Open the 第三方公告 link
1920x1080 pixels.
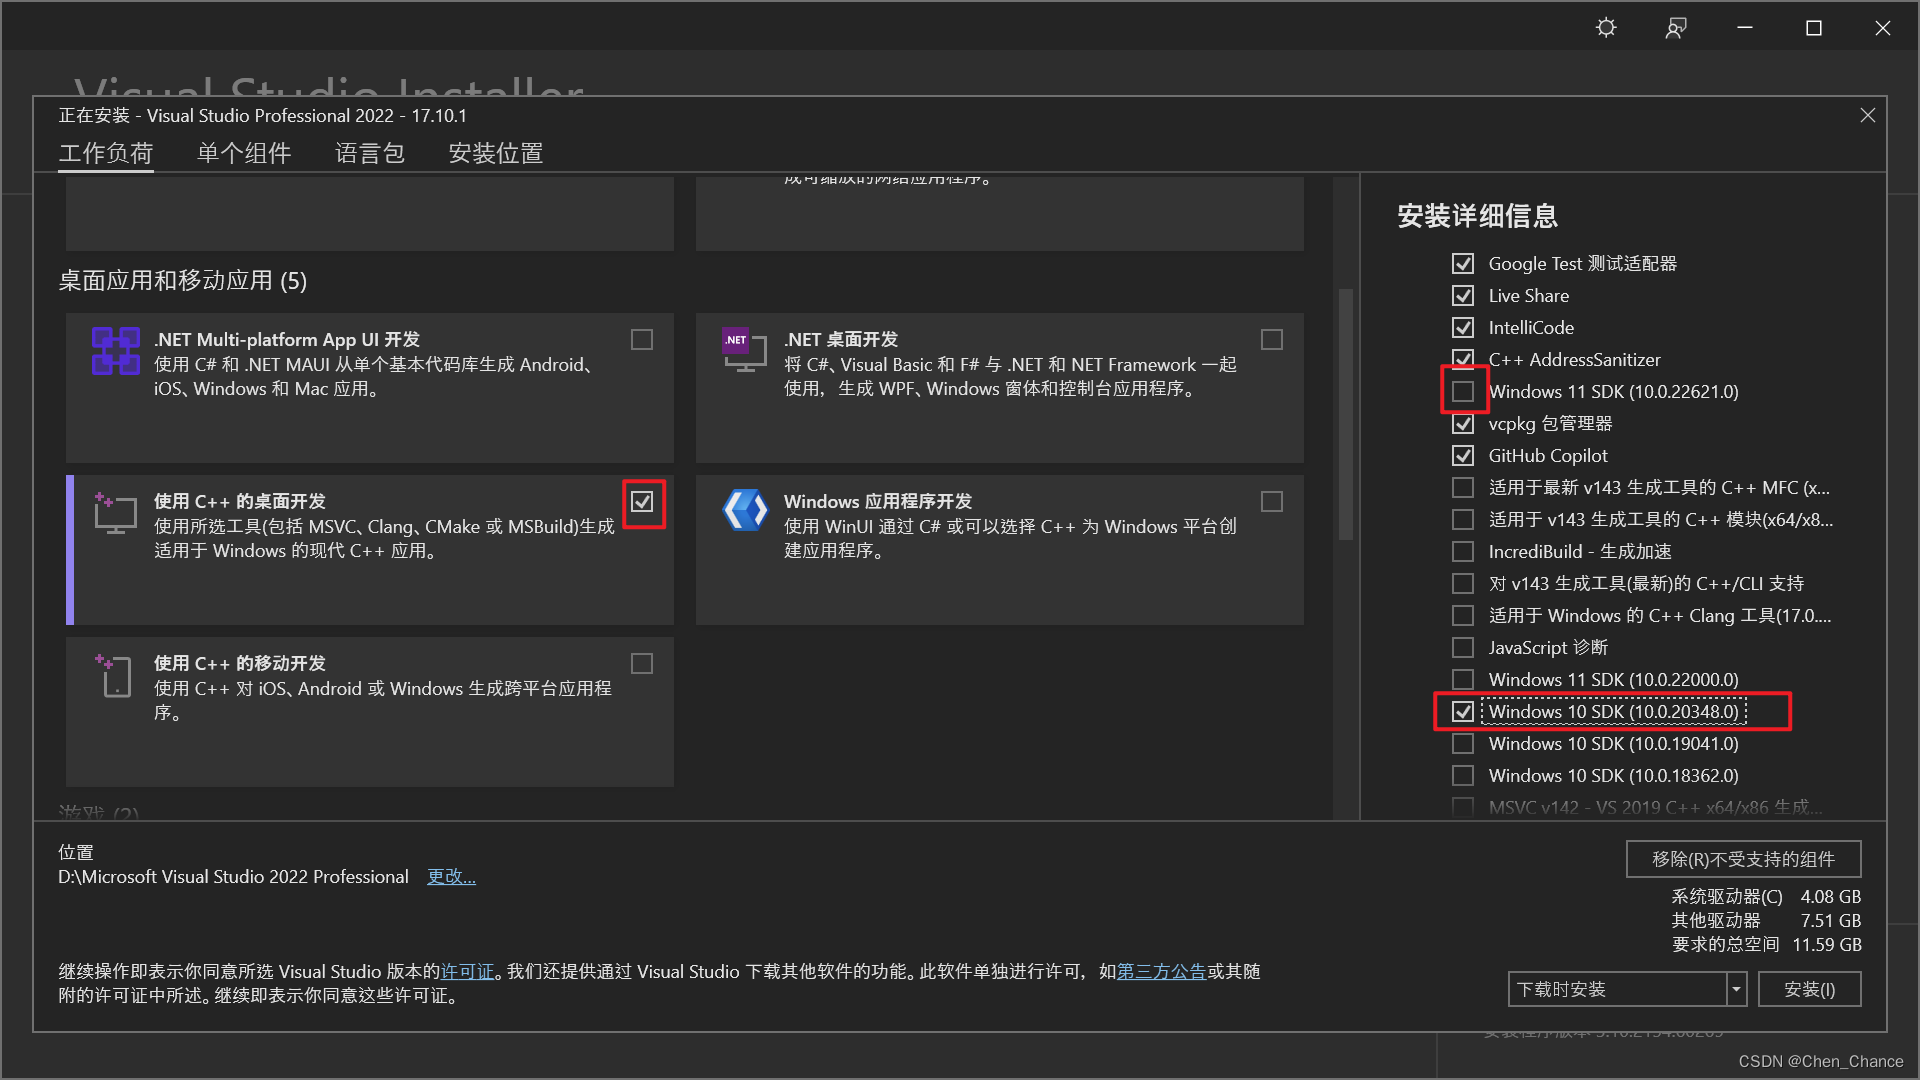click(1161, 972)
